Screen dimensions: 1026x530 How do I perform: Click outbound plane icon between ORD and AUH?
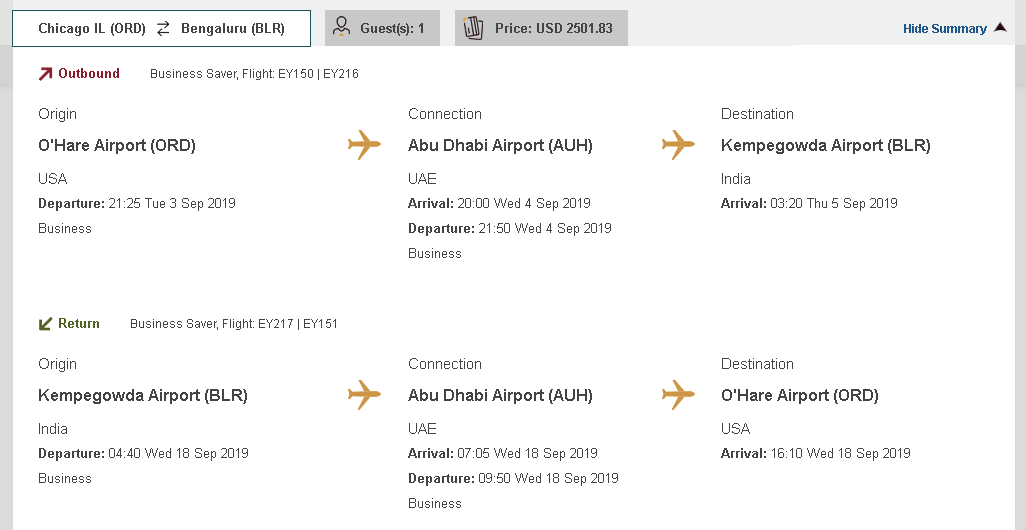point(364,145)
